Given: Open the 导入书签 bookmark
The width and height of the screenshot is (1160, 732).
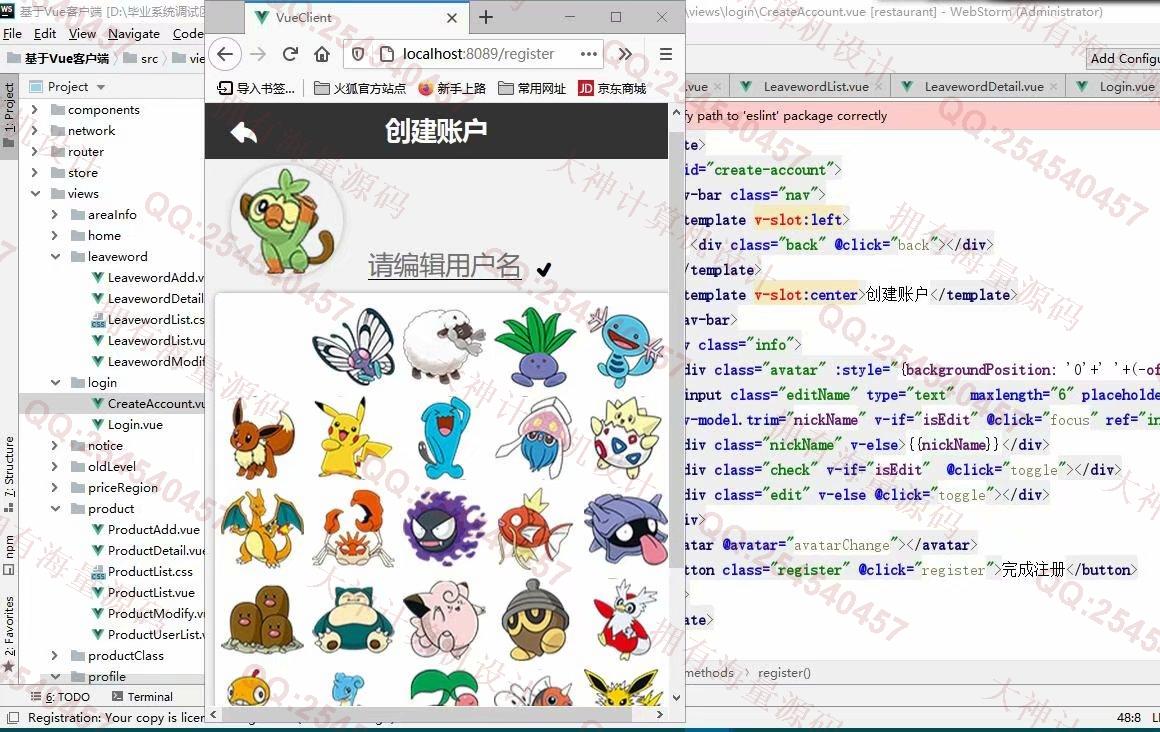Looking at the screenshot, I should 256,88.
